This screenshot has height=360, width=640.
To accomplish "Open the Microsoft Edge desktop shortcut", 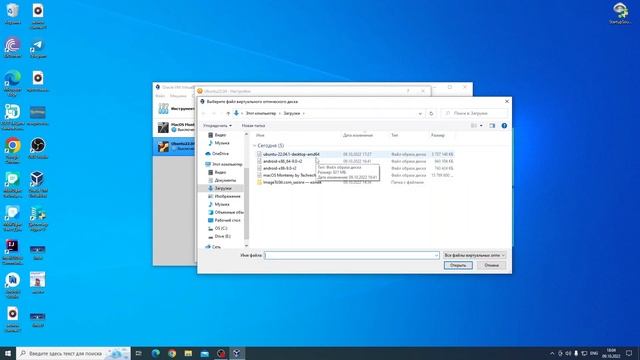I will (x=13, y=83).
